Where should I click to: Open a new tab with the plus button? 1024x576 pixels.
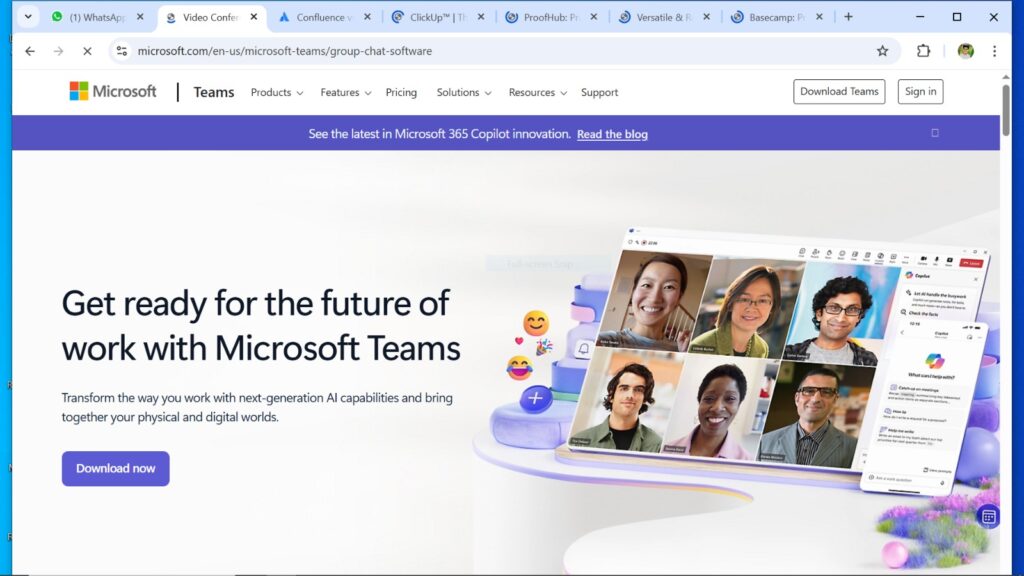848,17
